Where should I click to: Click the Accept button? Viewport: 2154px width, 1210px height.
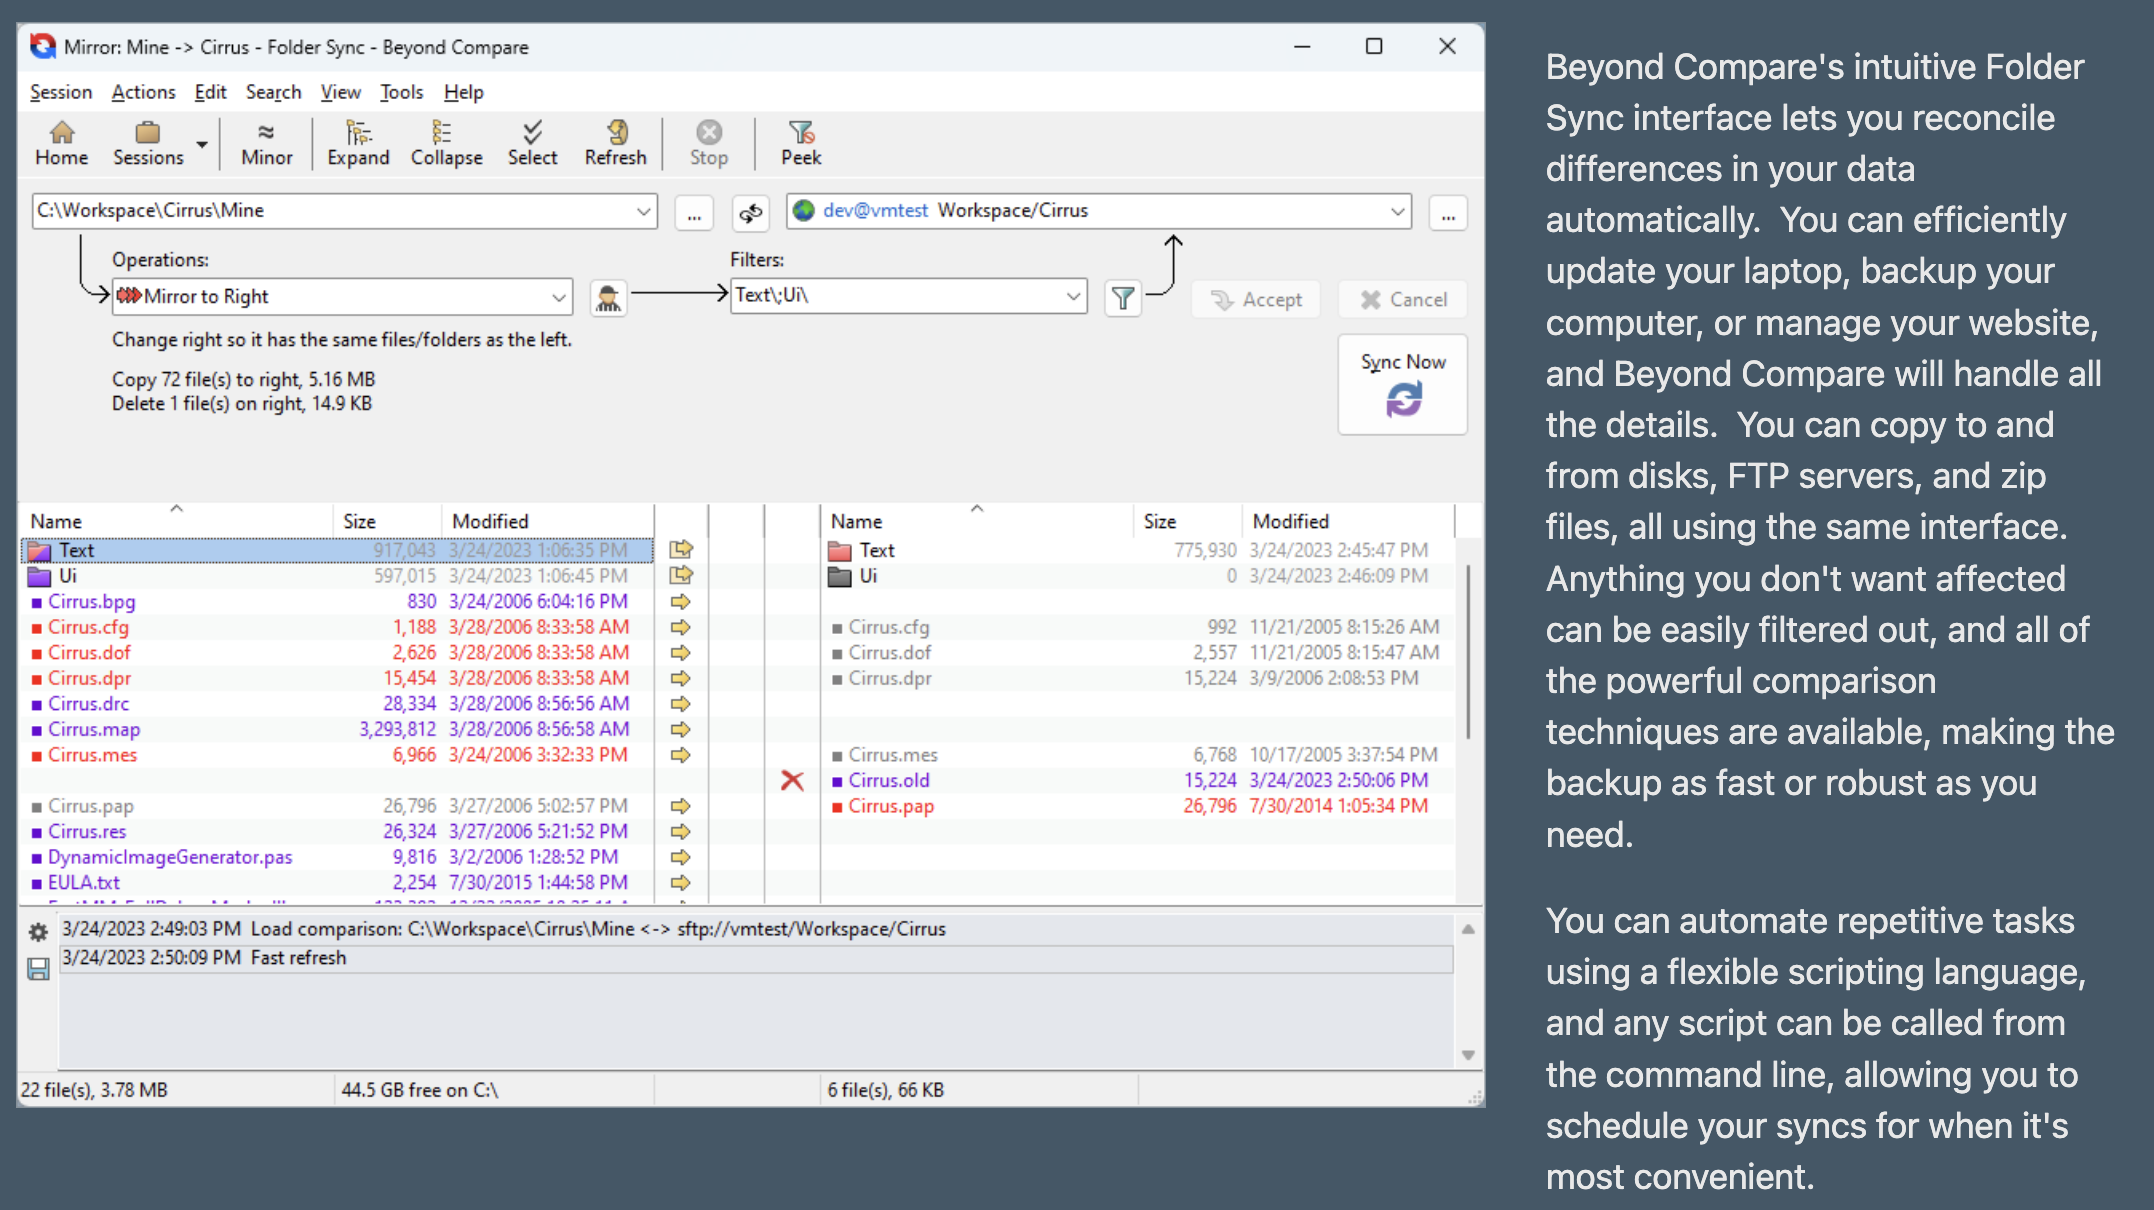pos(1256,300)
